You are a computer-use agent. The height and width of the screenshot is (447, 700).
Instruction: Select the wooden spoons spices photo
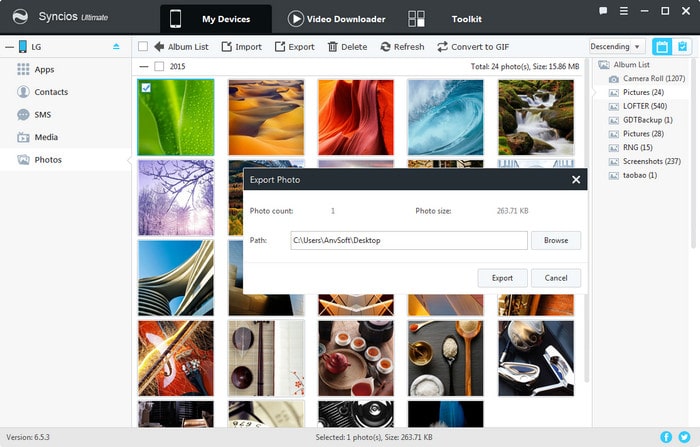(x=446, y=358)
